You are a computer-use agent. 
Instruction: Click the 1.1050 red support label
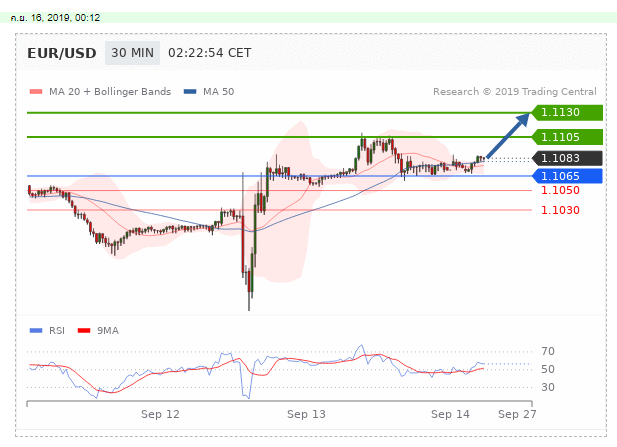[x=560, y=190]
